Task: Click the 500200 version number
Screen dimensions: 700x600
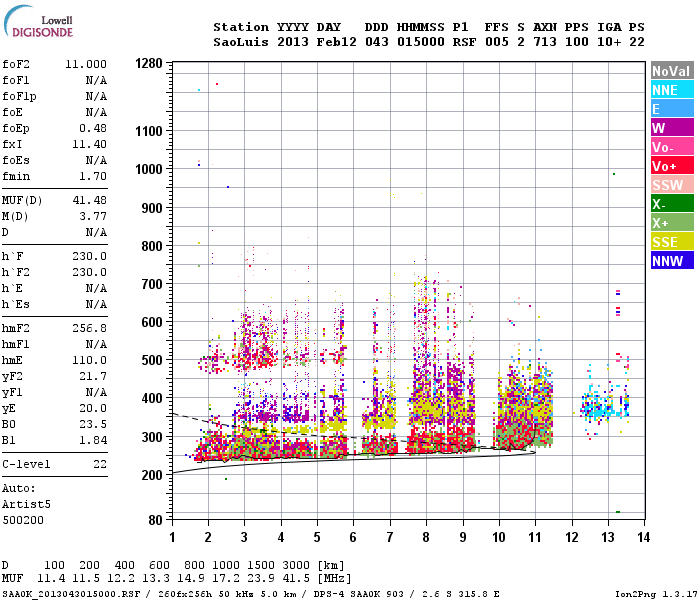Action: 23,520
